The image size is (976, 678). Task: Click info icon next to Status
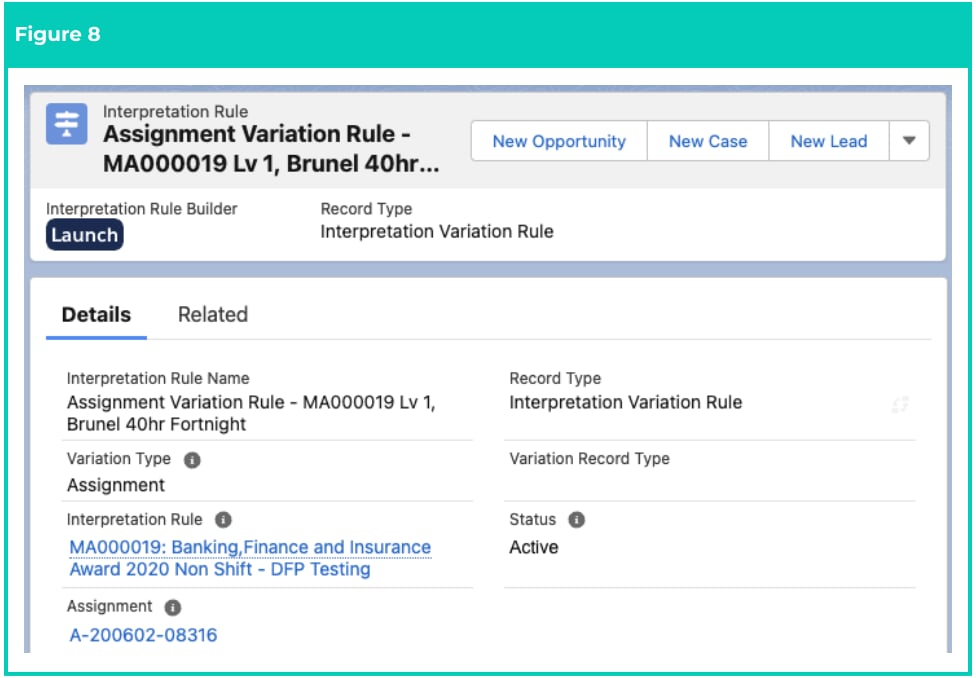coord(577,520)
